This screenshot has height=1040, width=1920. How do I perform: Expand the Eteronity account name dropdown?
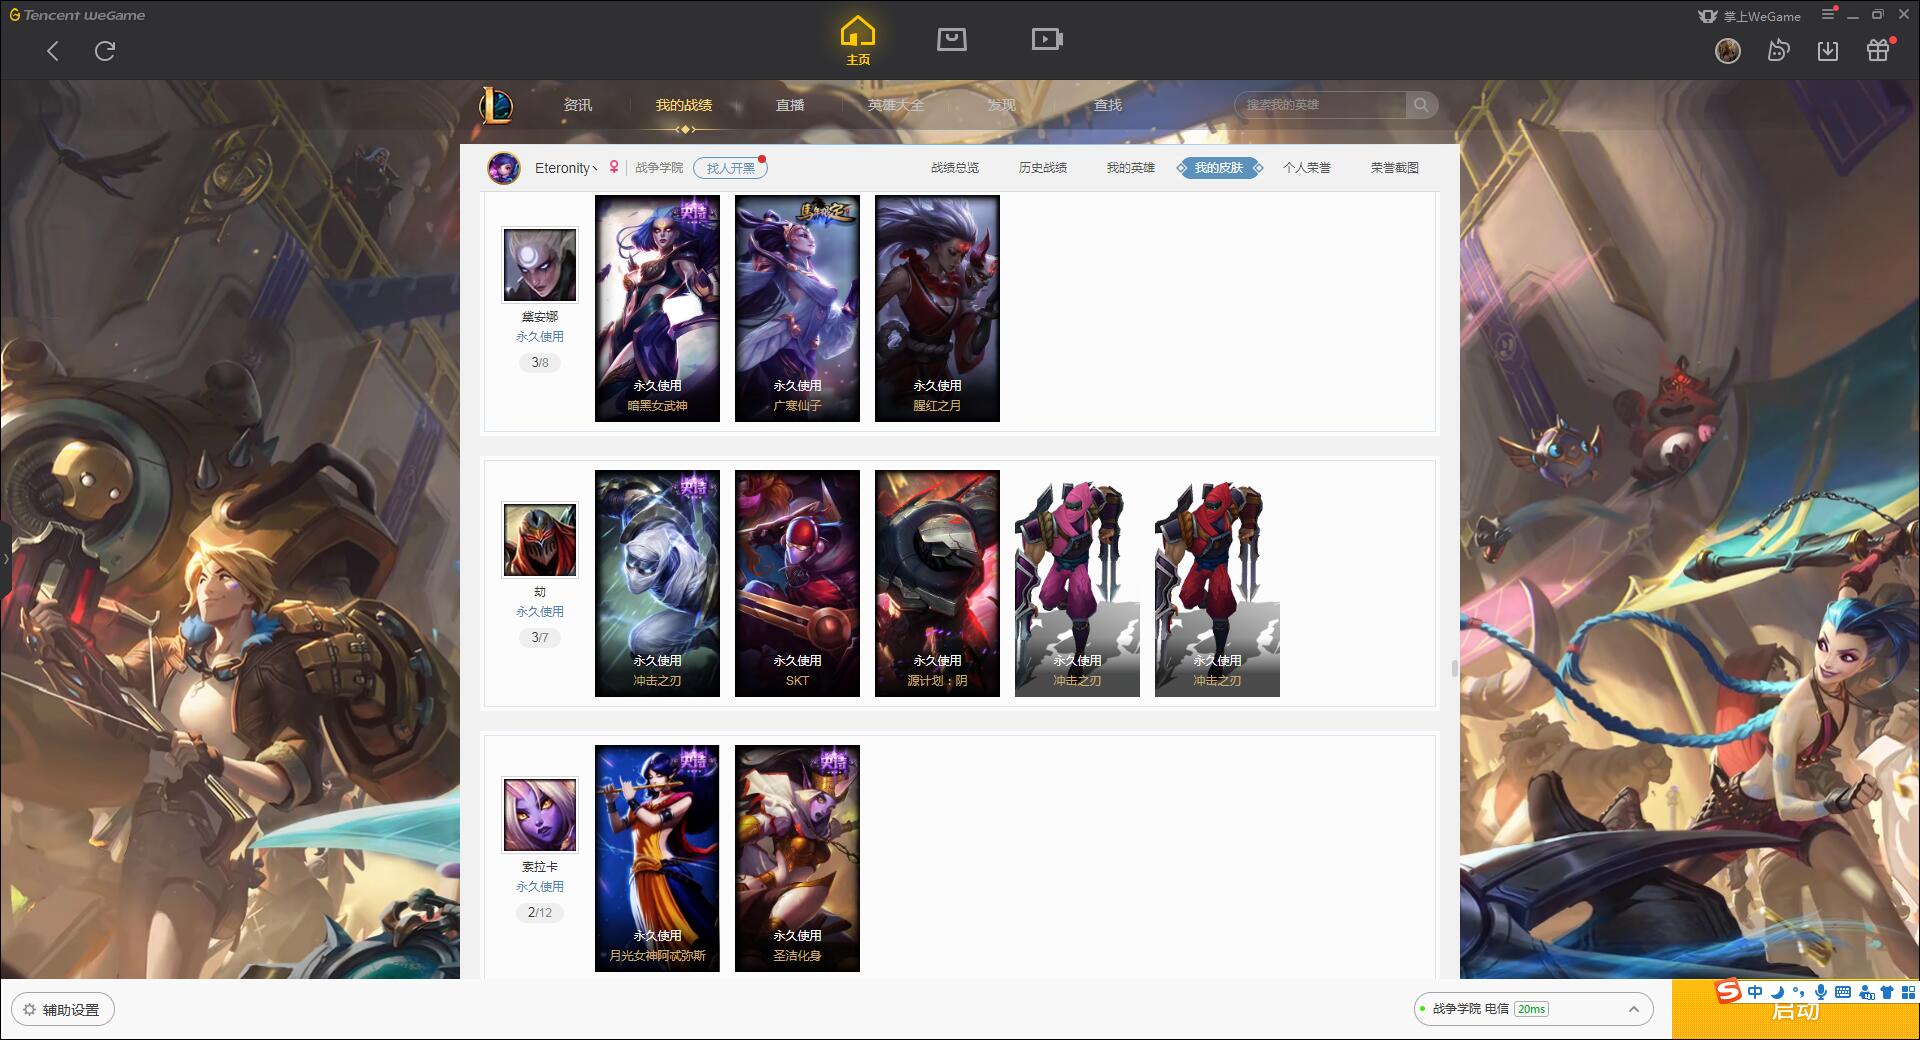coord(566,168)
